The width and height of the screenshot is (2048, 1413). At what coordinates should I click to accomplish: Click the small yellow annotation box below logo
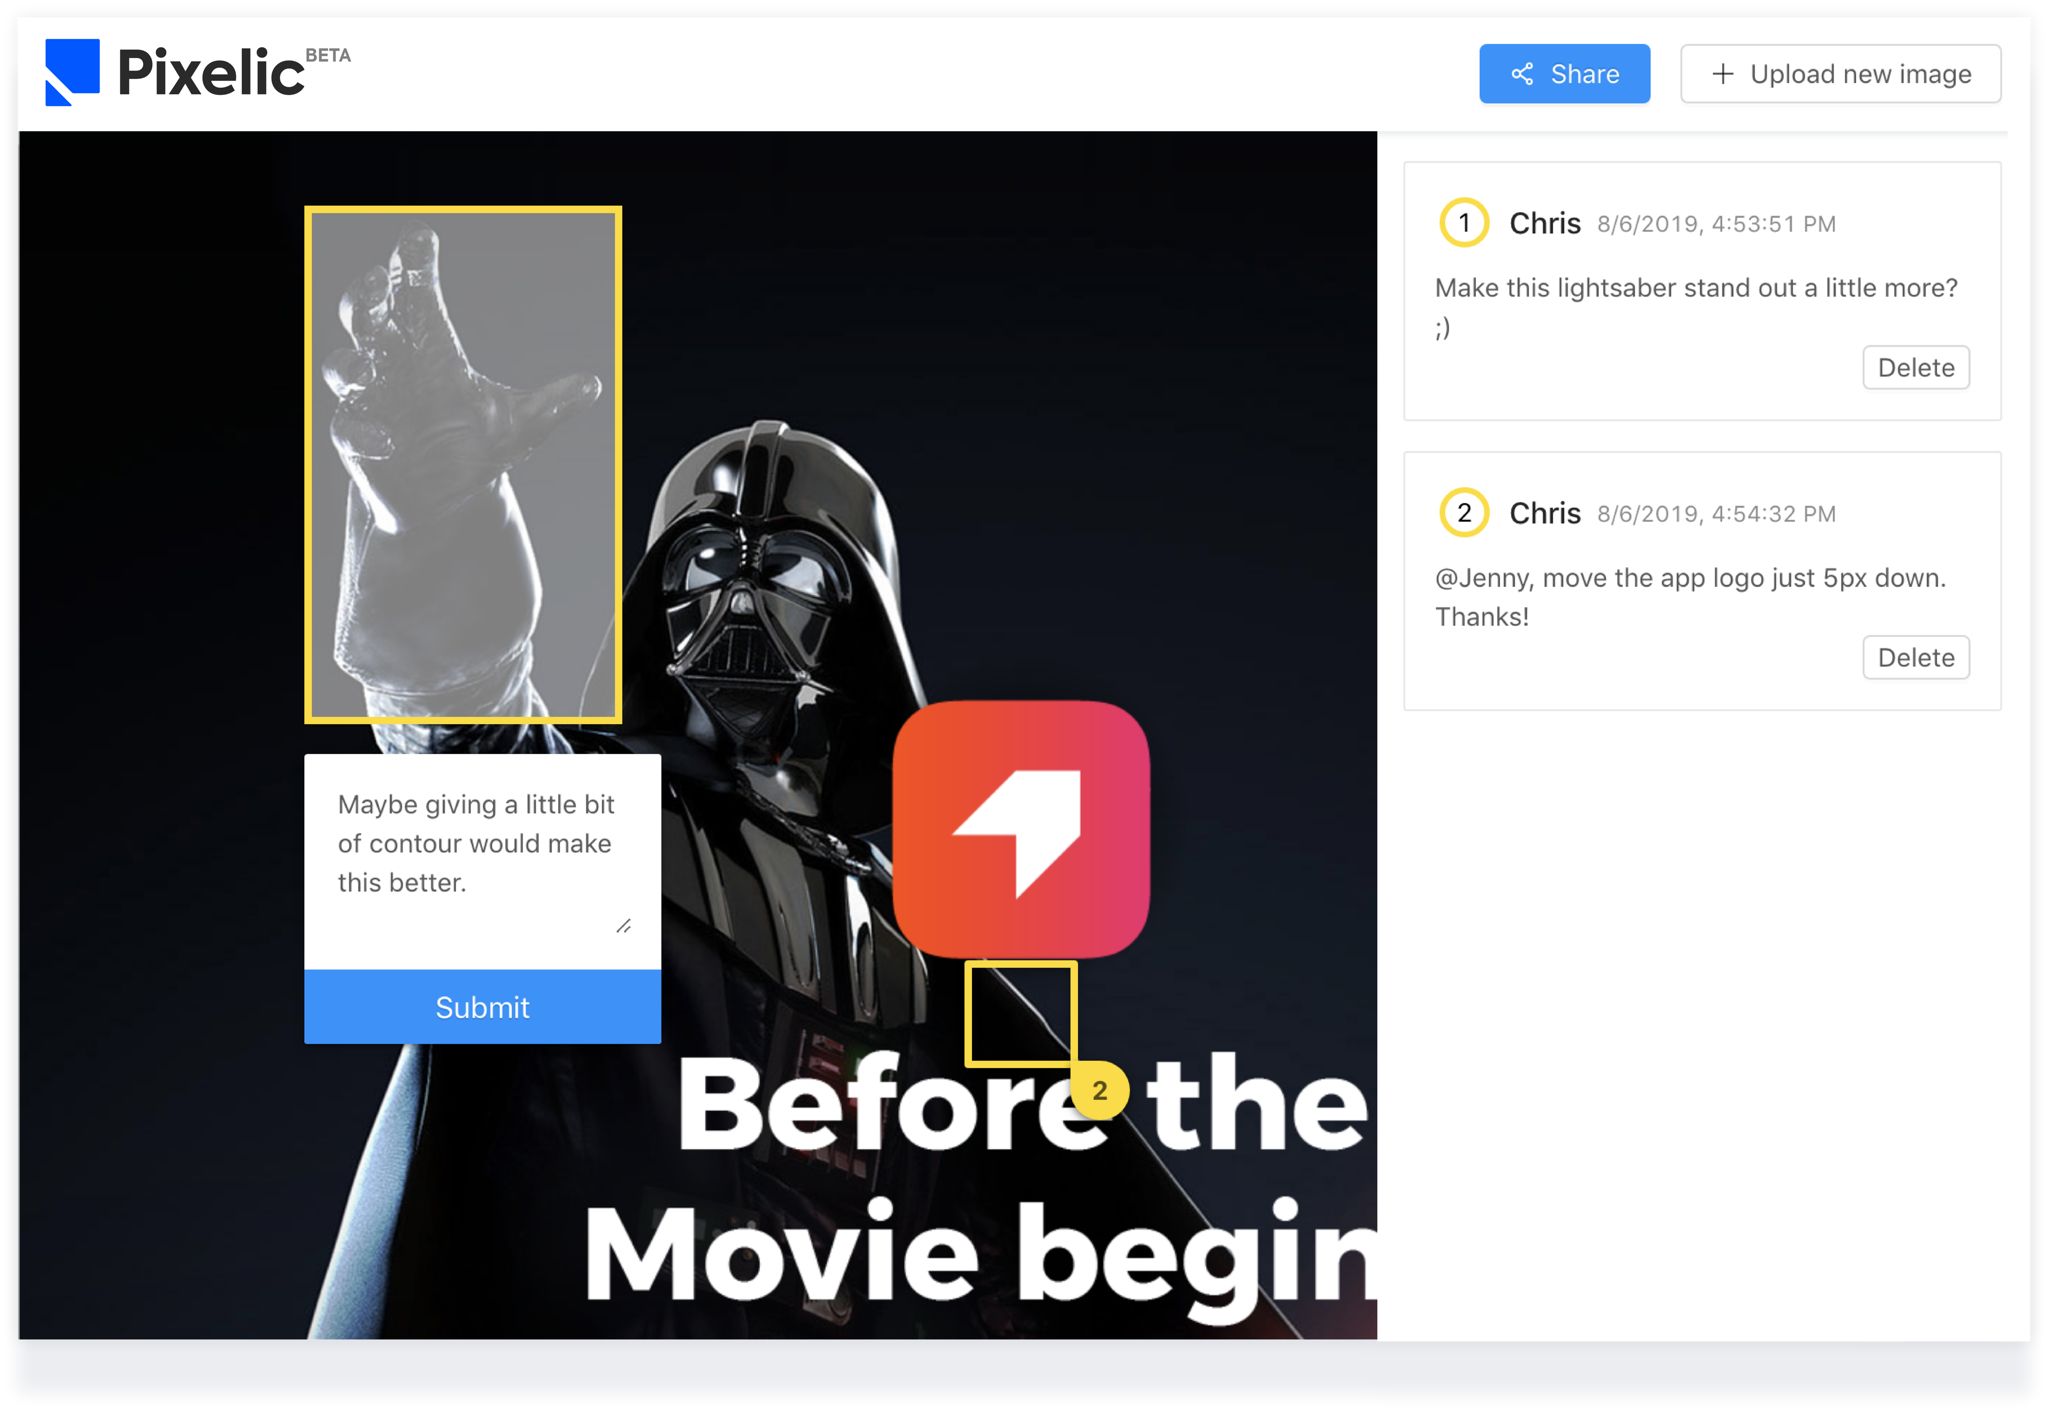[1020, 1014]
